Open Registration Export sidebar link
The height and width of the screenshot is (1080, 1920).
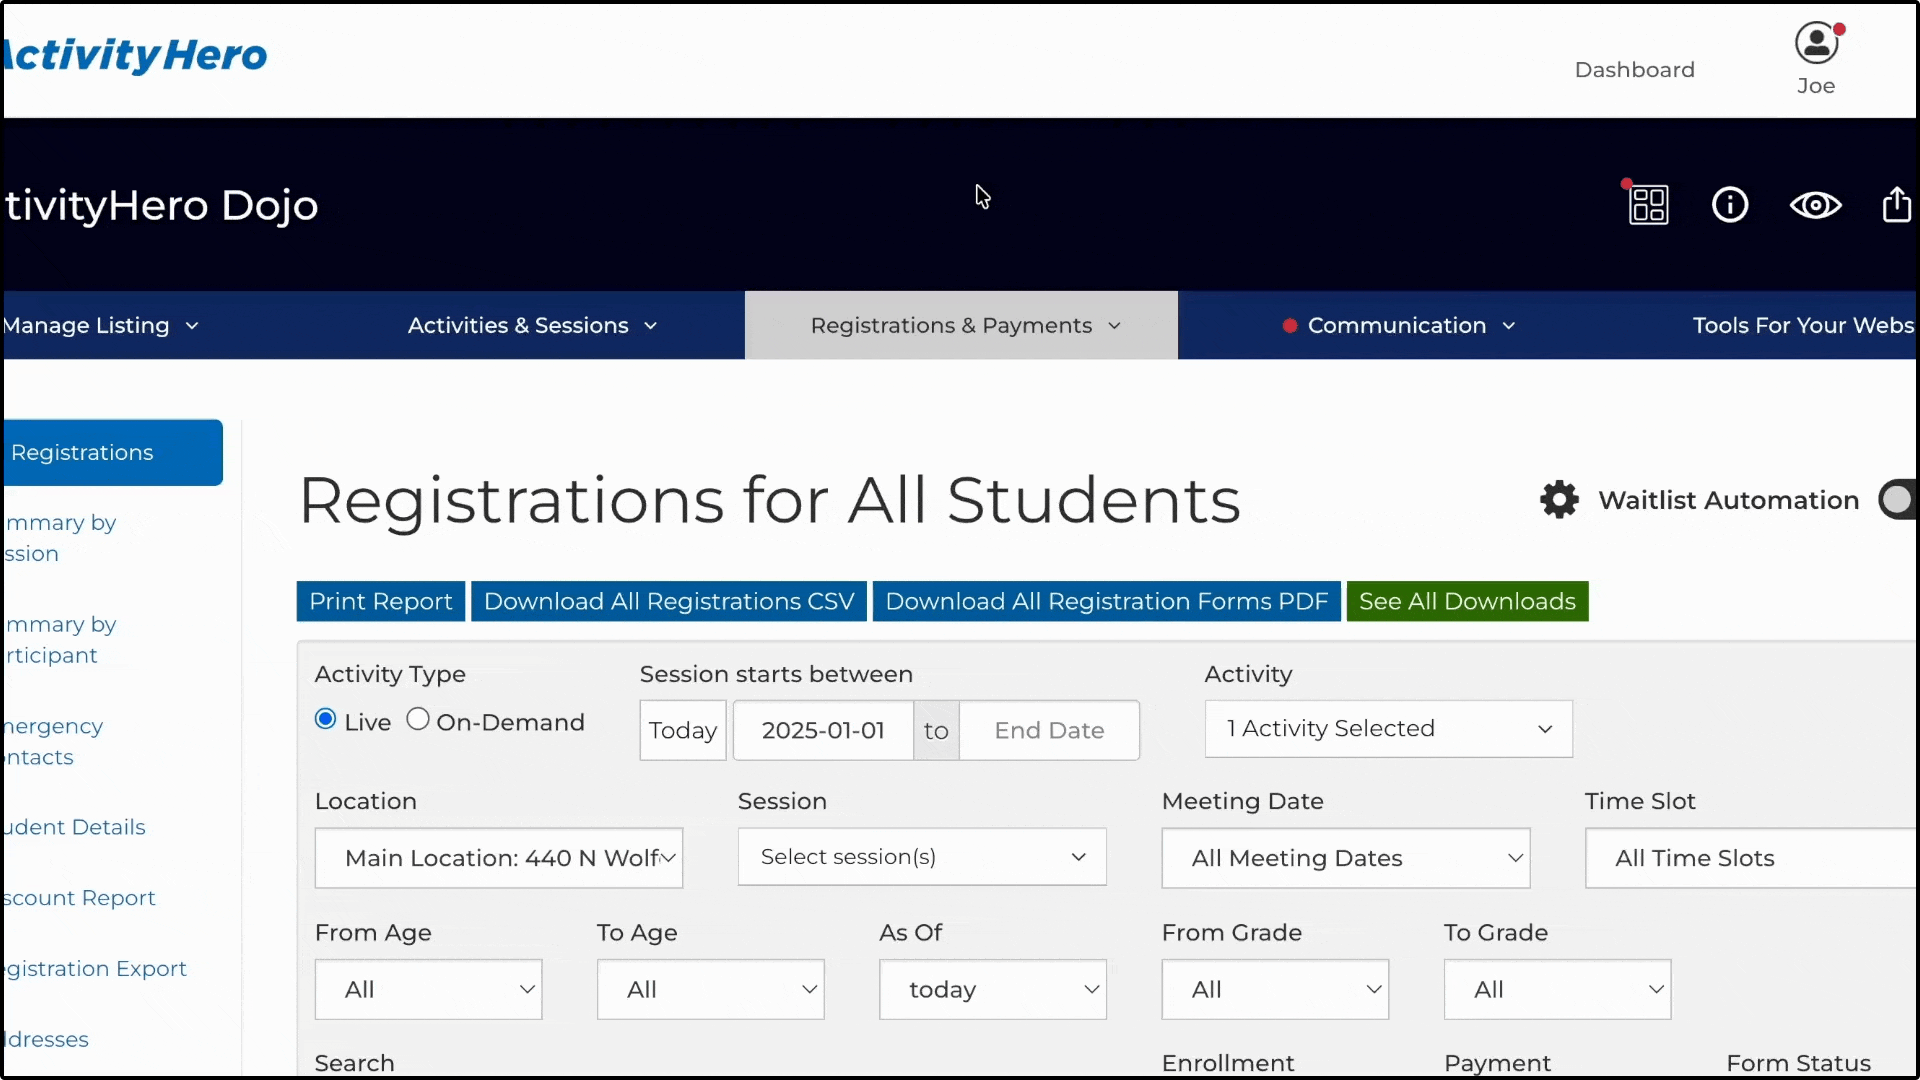click(96, 970)
